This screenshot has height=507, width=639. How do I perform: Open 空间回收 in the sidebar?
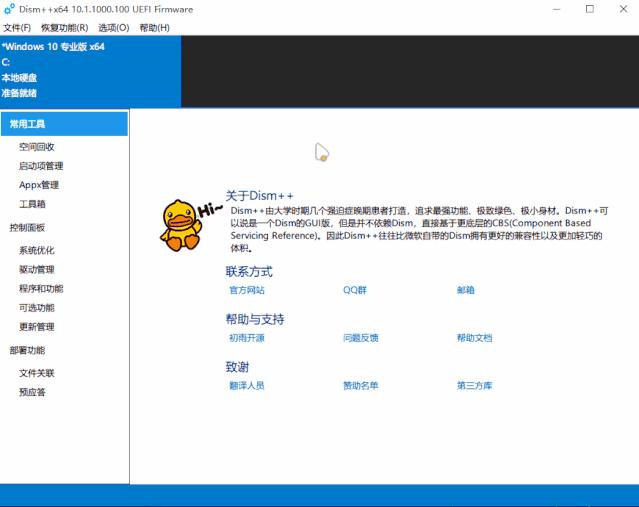click(x=37, y=147)
